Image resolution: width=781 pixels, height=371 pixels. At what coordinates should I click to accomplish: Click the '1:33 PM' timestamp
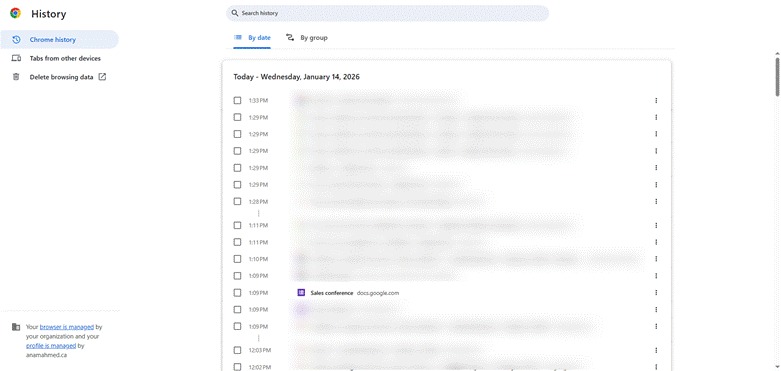point(258,101)
